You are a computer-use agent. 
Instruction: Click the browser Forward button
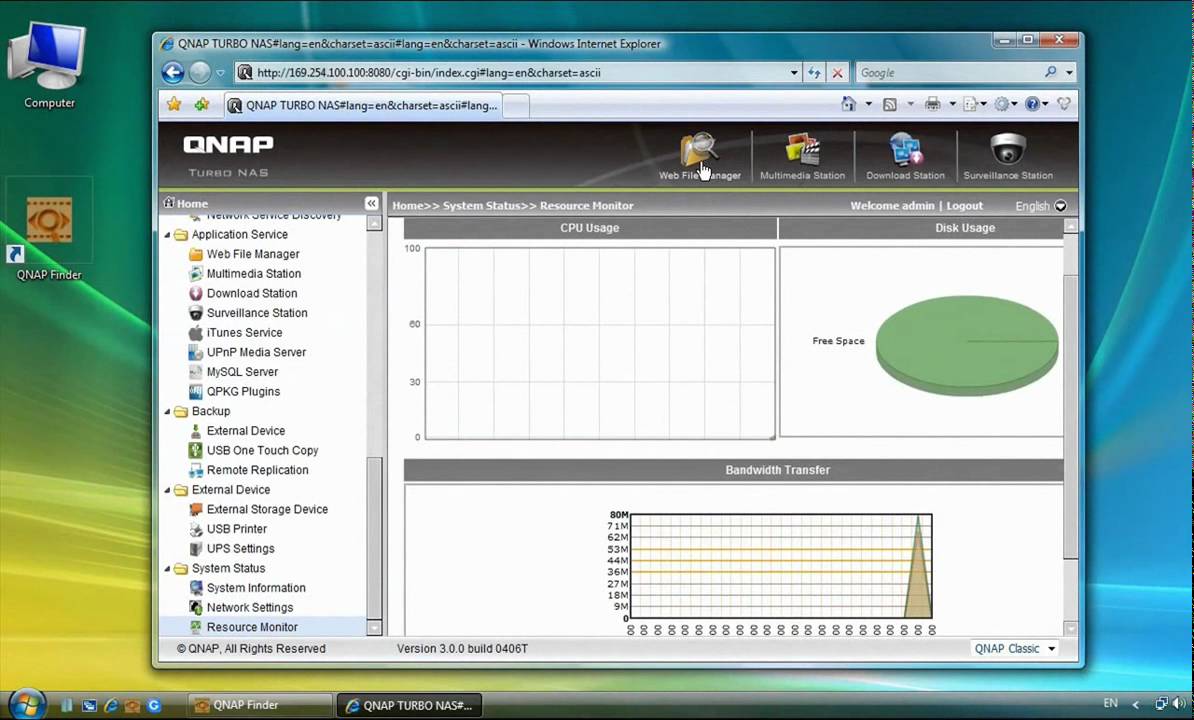coord(200,72)
